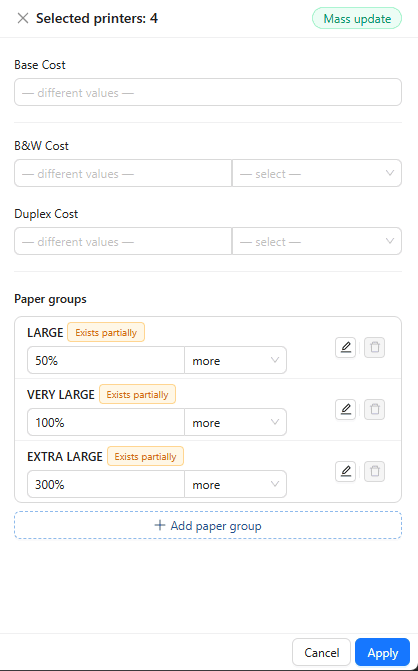Image resolution: width=418 pixels, height=671 pixels.
Task: Open VERY LARGE group's more dropdown
Action: pos(235,422)
